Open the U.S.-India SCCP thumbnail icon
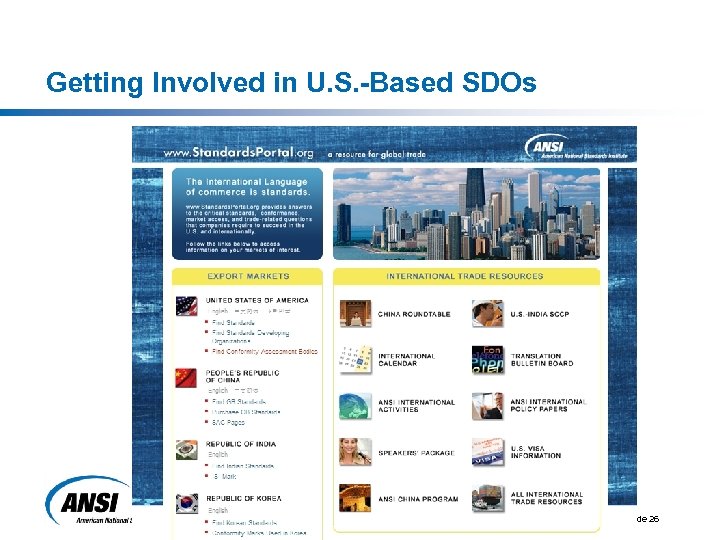This screenshot has height=540, width=720. click(x=488, y=314)
